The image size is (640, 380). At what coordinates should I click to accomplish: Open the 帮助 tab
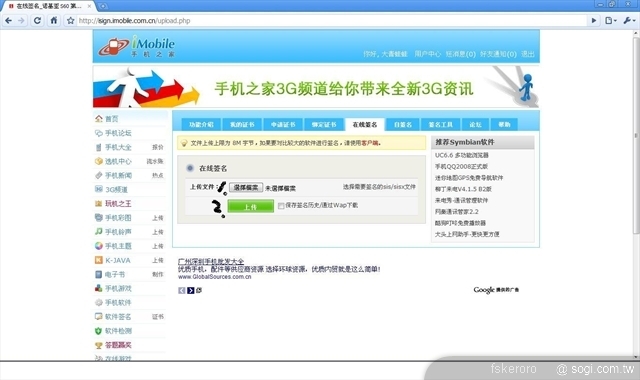point(504,124)
